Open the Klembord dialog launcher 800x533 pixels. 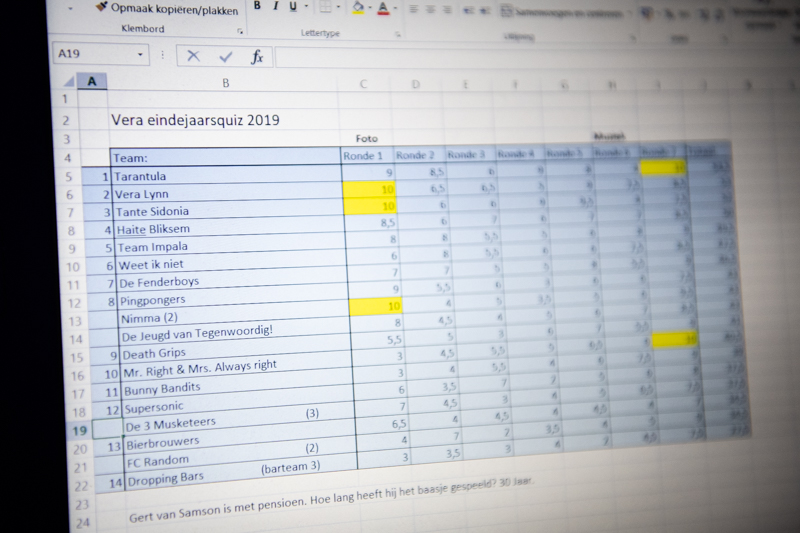(x=240, y=32)
